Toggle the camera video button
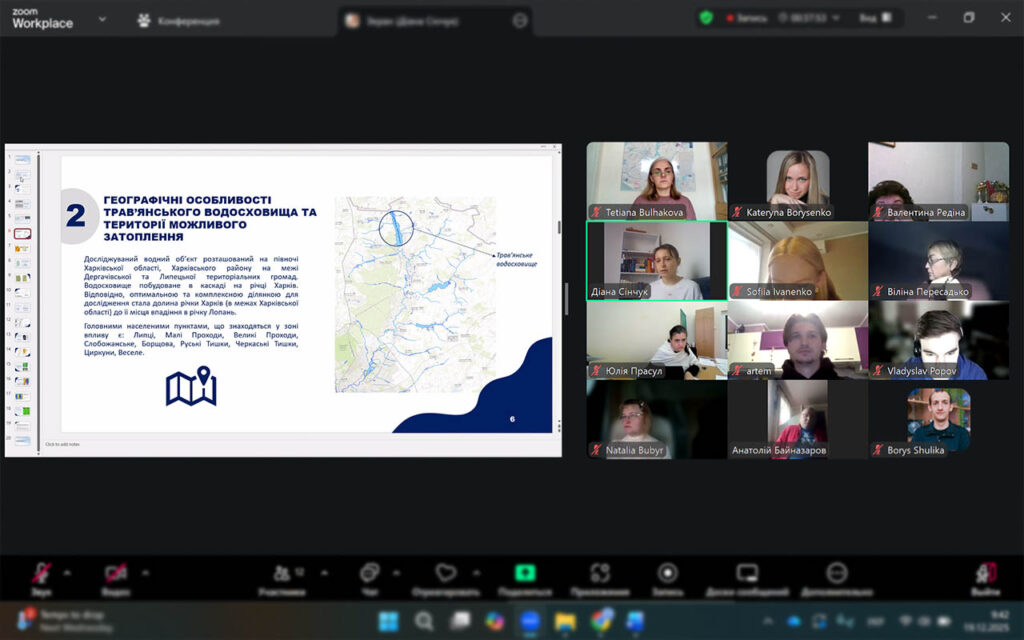 point(116,575)
